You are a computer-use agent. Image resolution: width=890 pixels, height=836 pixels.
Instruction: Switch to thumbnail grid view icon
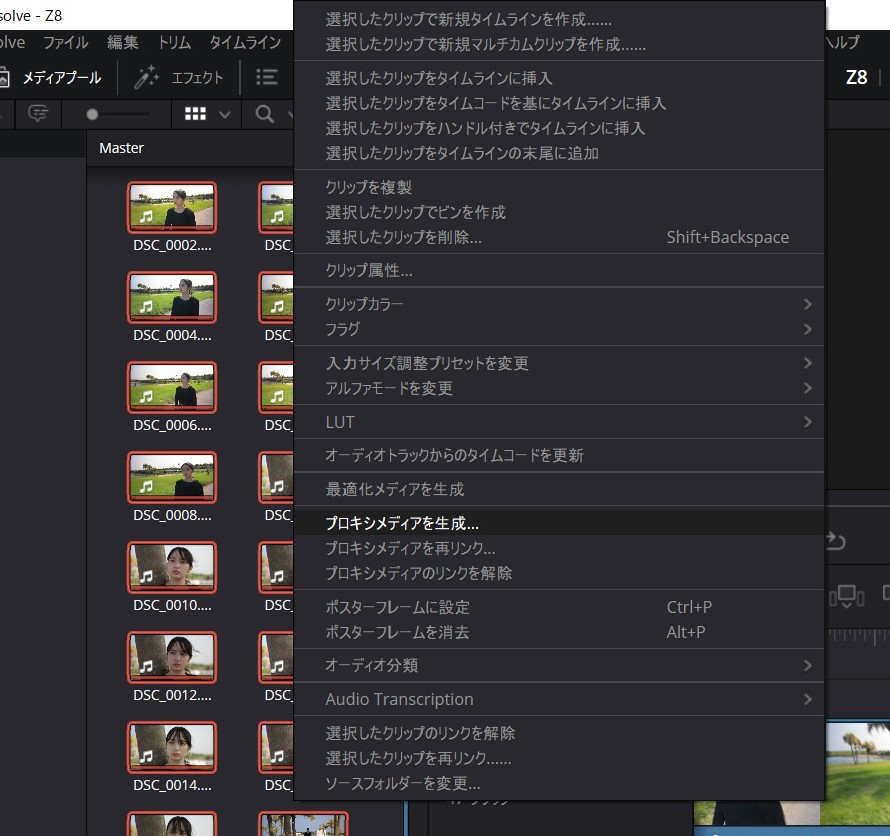click(x=195, y=114)
